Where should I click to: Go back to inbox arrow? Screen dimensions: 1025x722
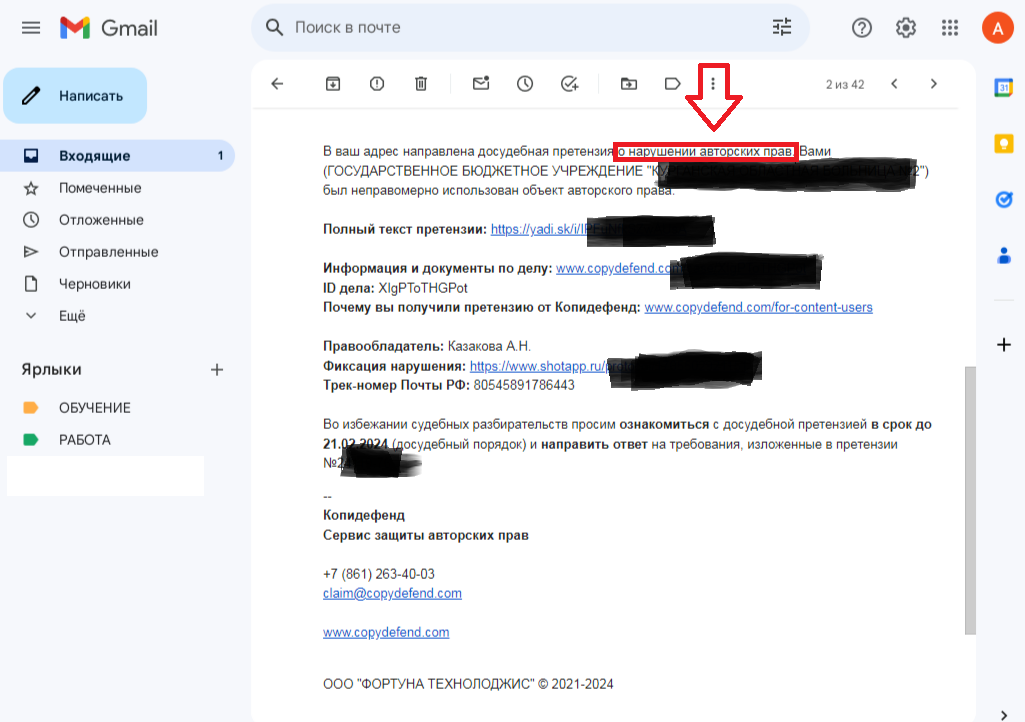tap(277, 84)
